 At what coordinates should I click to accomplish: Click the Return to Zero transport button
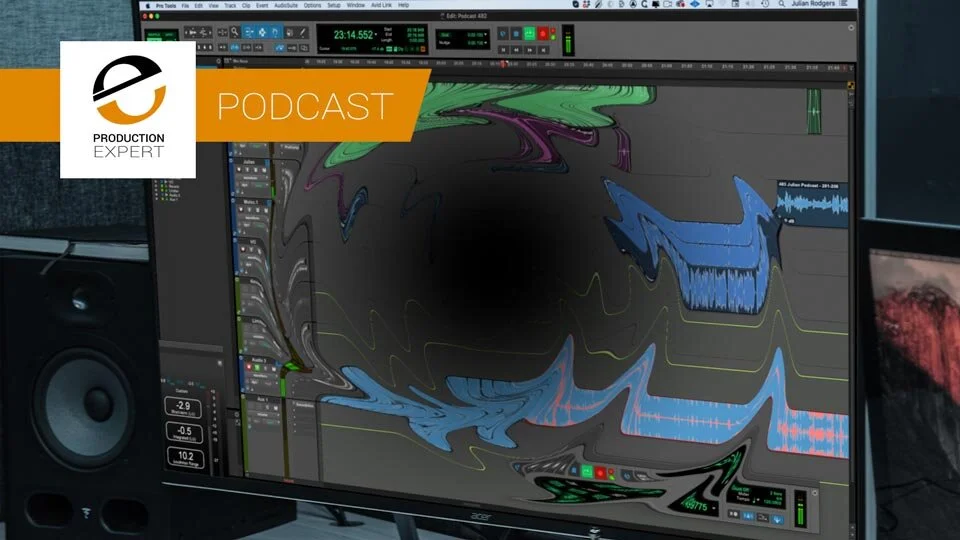503,50
